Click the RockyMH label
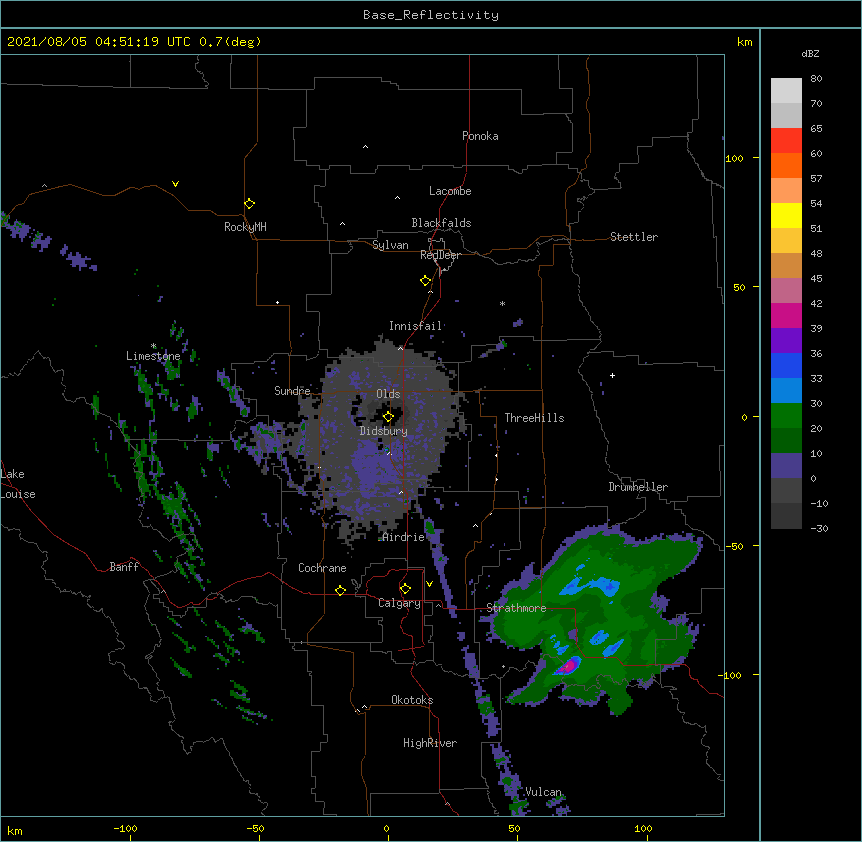This screenshot has height=842, width=862. (x=245, y=226)
